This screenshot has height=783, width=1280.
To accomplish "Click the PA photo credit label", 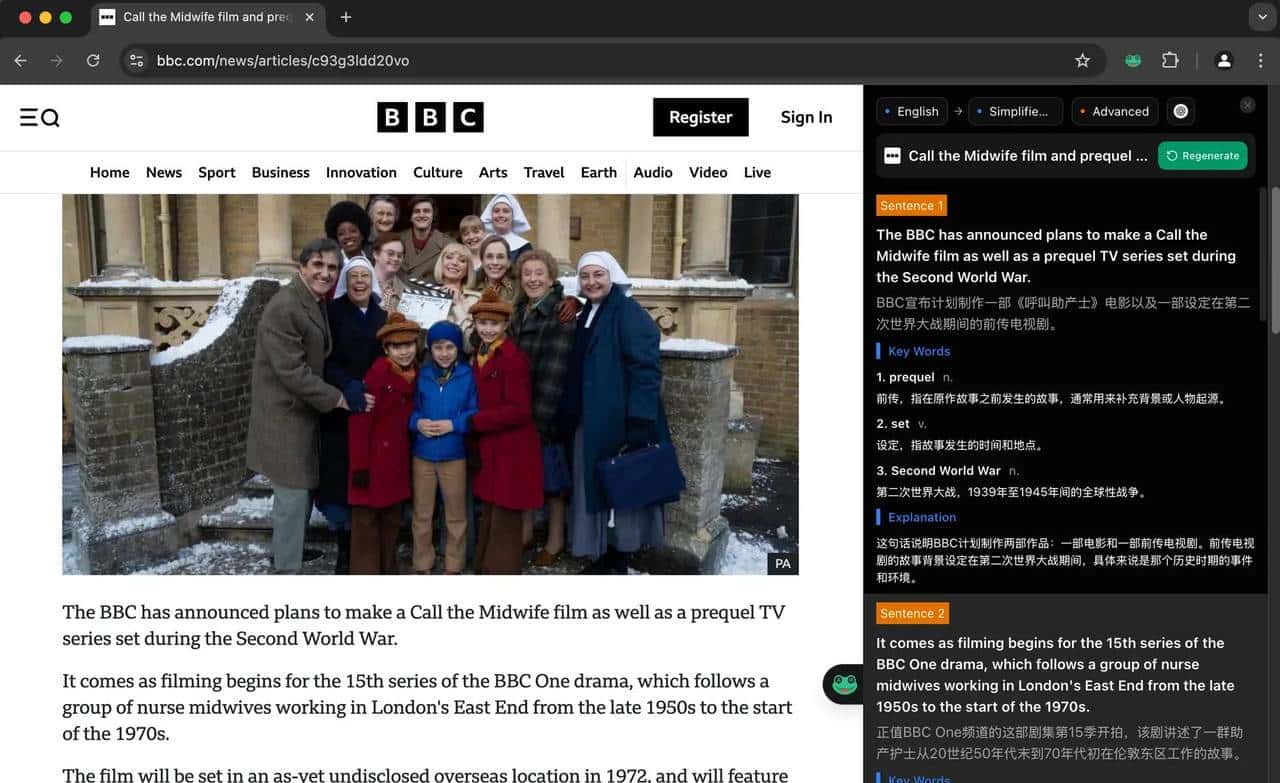I will point(783,564).
